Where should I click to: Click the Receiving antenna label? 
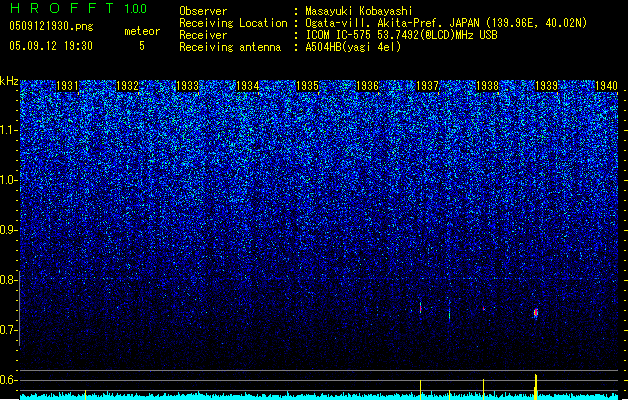coord(230,47)
